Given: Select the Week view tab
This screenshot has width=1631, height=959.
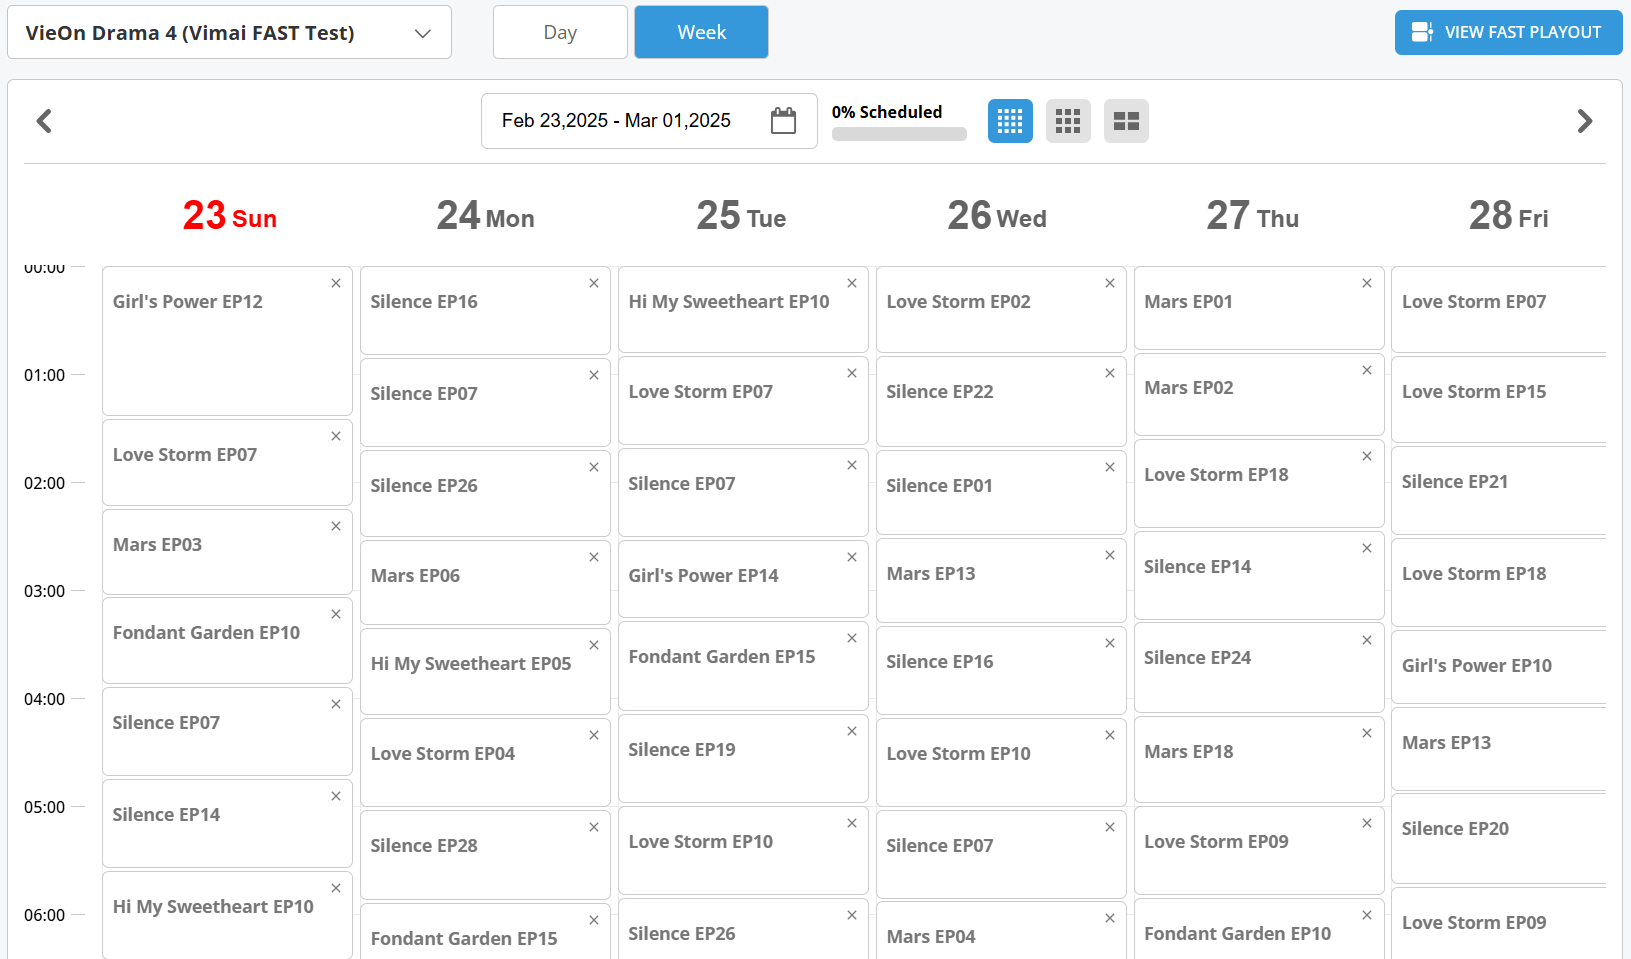Looking at the screenshot, I should click(701, 33).
